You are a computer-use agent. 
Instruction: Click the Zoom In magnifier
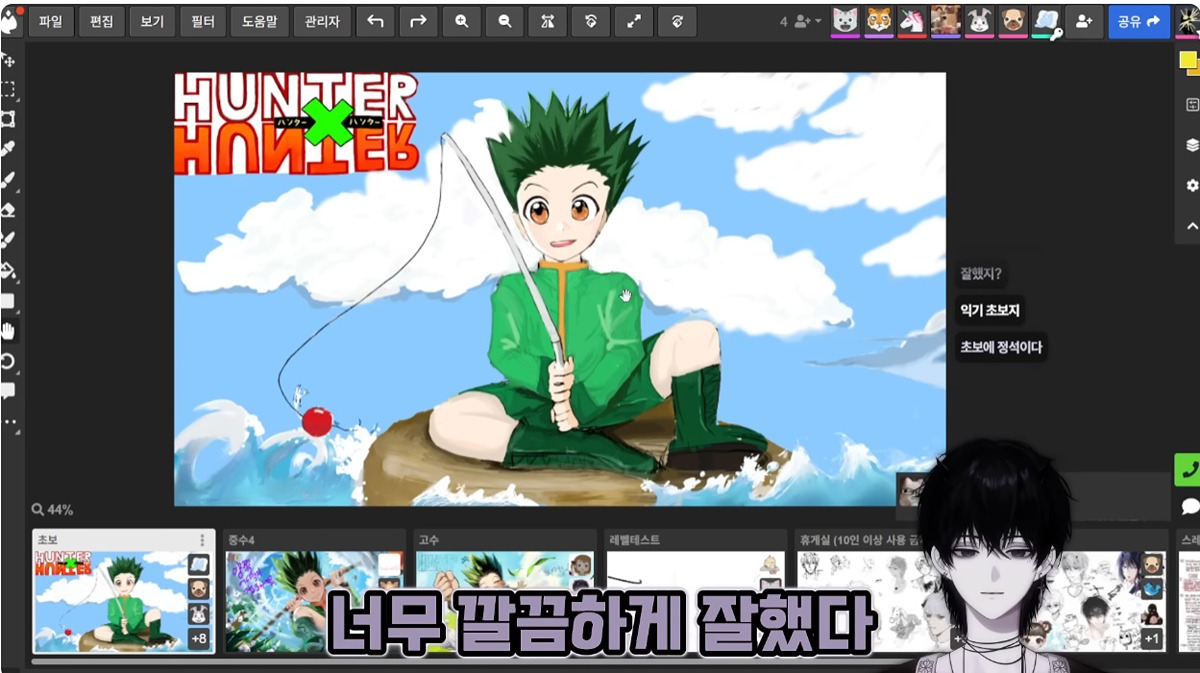tap(461, 21)
